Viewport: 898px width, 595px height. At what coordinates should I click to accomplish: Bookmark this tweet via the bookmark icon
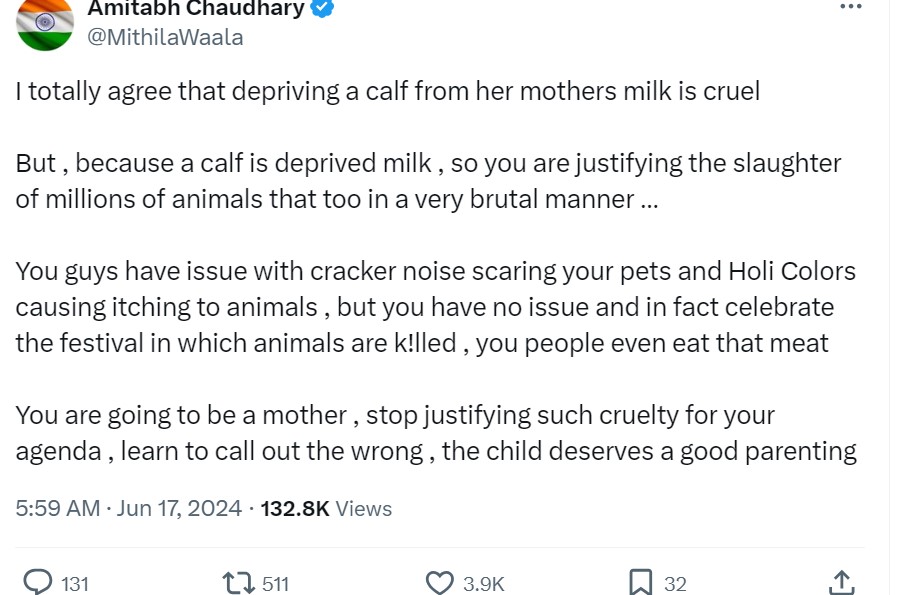pyautogui.click(x=641, y=582)
